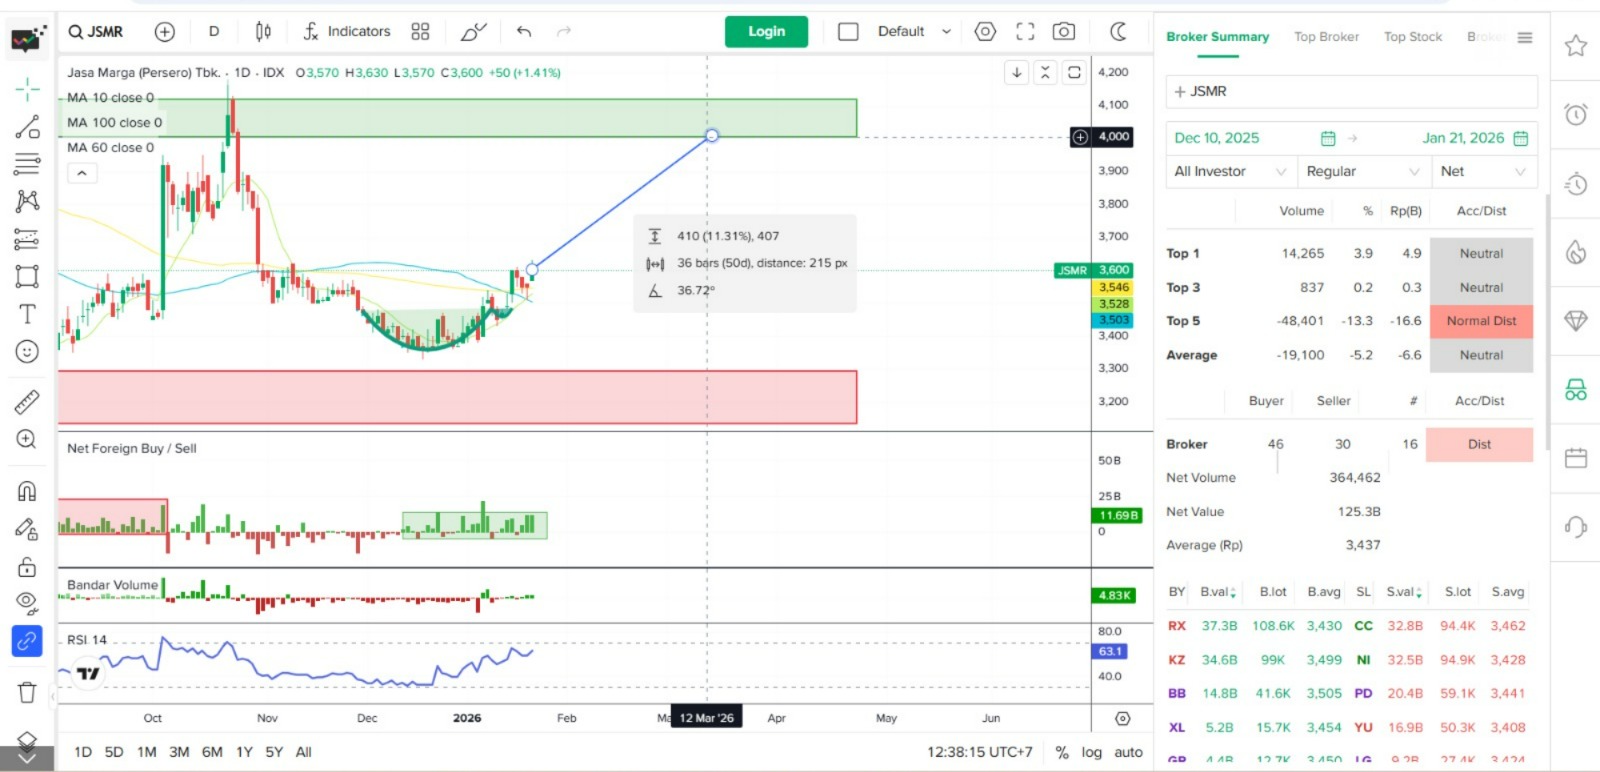1600x772 pixels.
Task: Open the object tree layers icon
Action: point(27,741)
